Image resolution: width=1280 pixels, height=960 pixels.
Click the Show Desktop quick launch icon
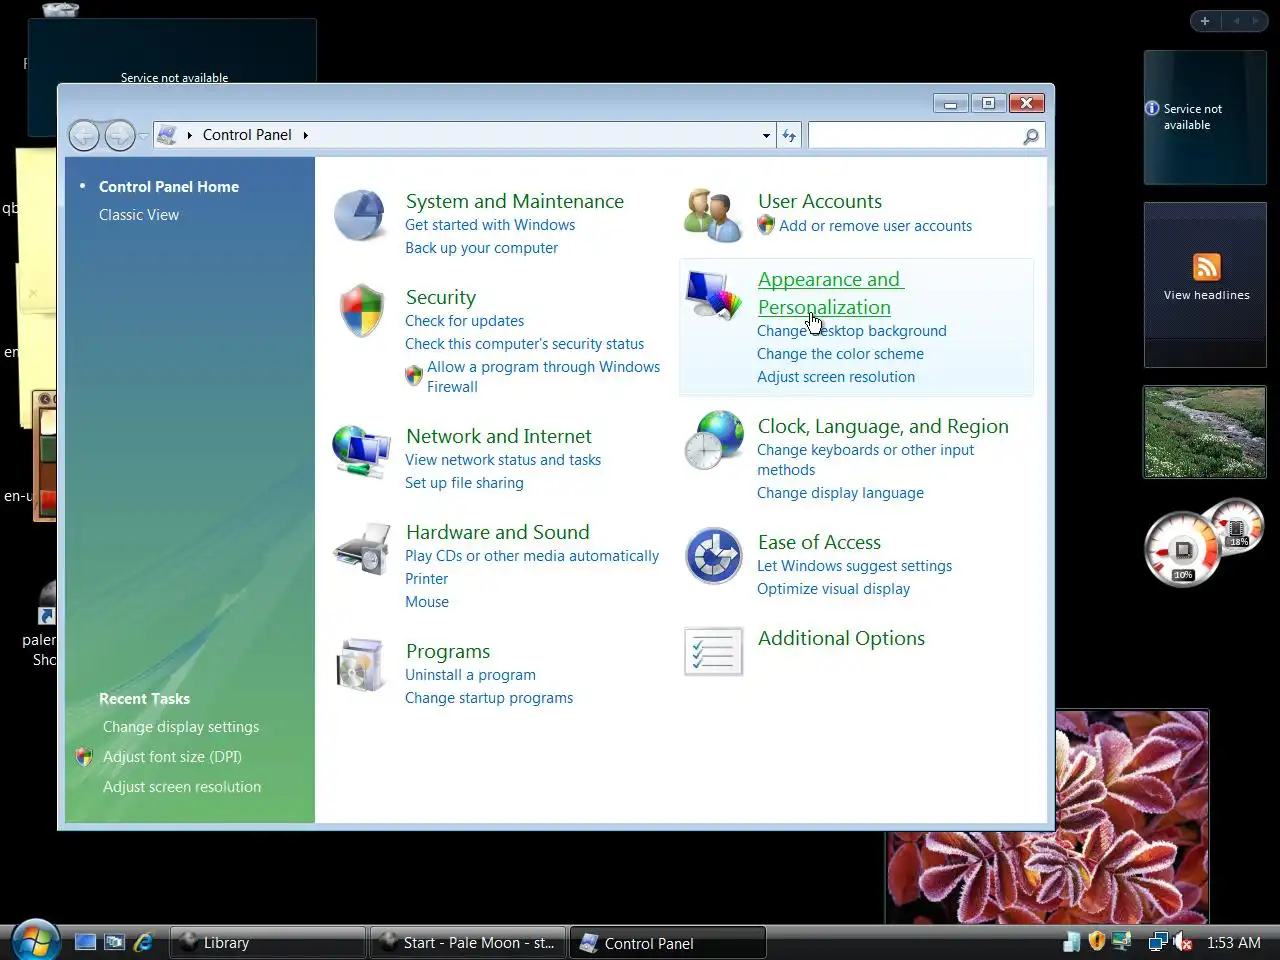click(86, 942)
